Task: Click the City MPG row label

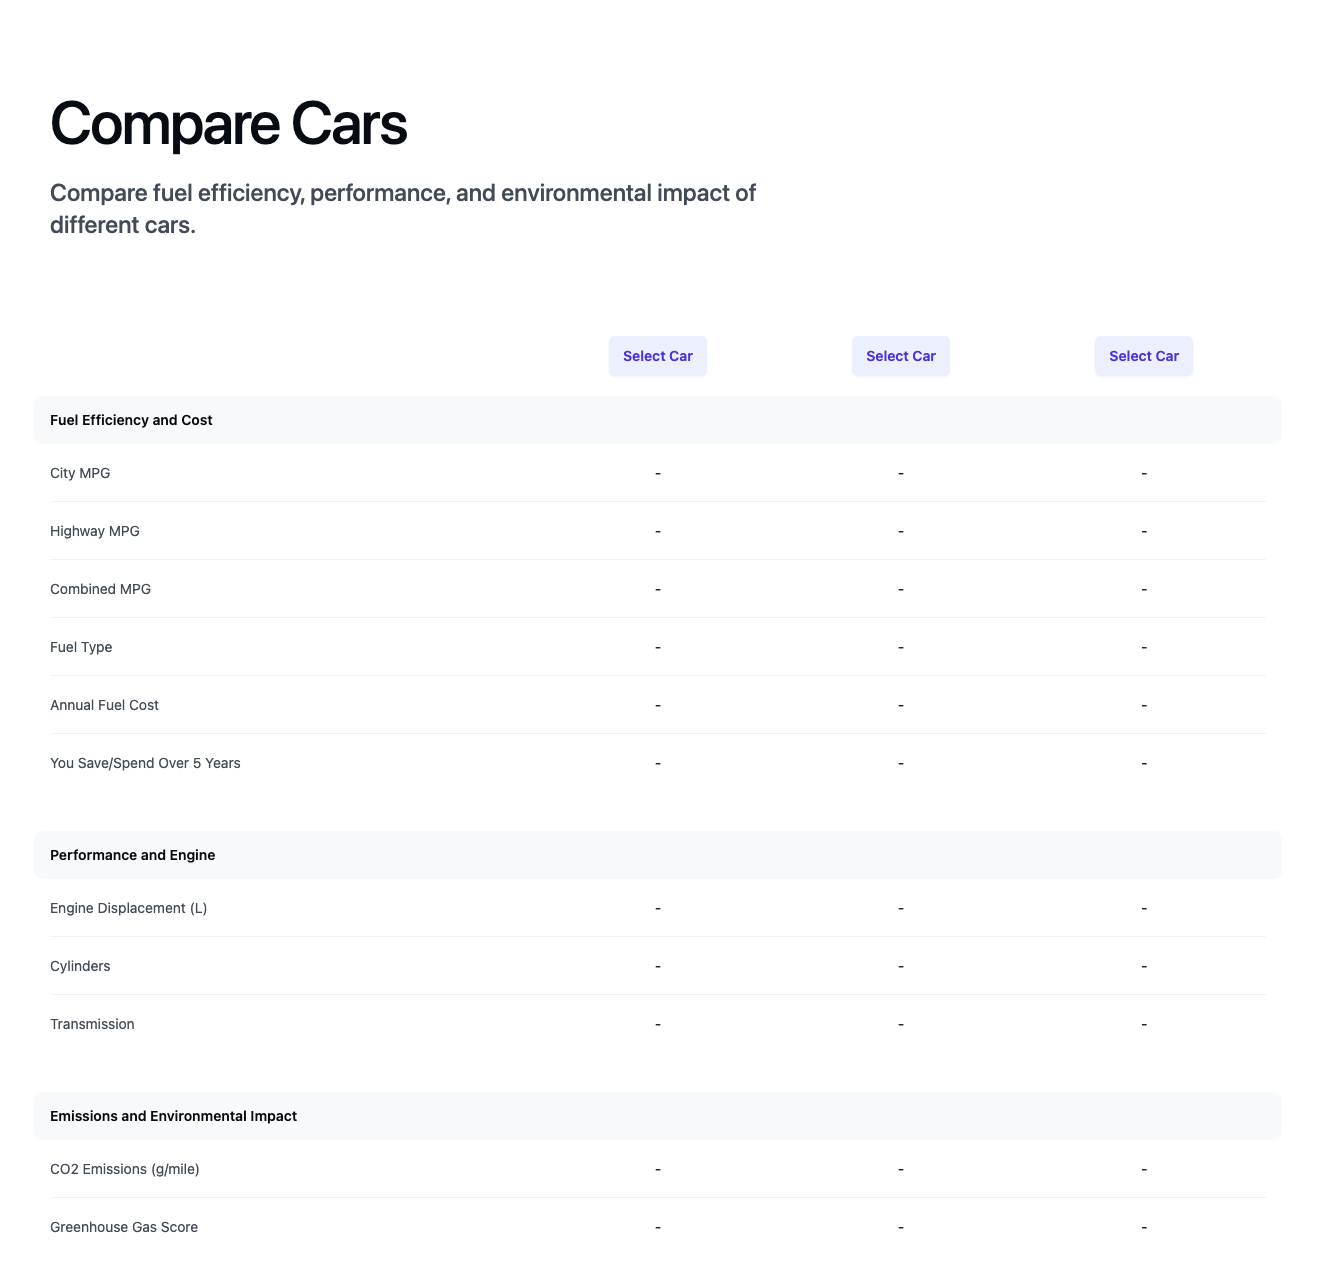Action: (80, 473)
